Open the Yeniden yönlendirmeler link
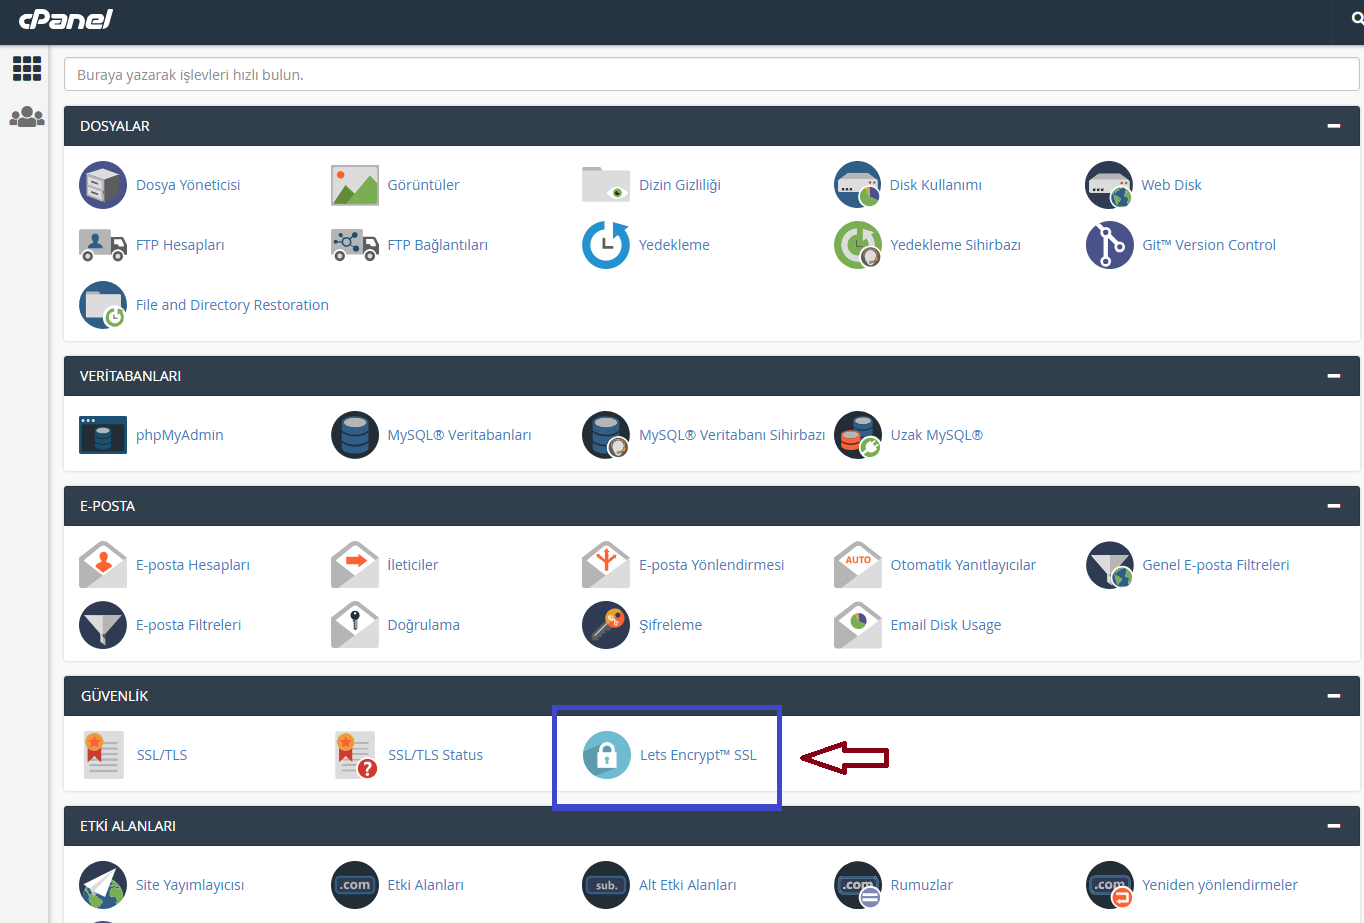Image resolution: width=1364 pixels, height=923 pixels. [x=1220, y=885]
